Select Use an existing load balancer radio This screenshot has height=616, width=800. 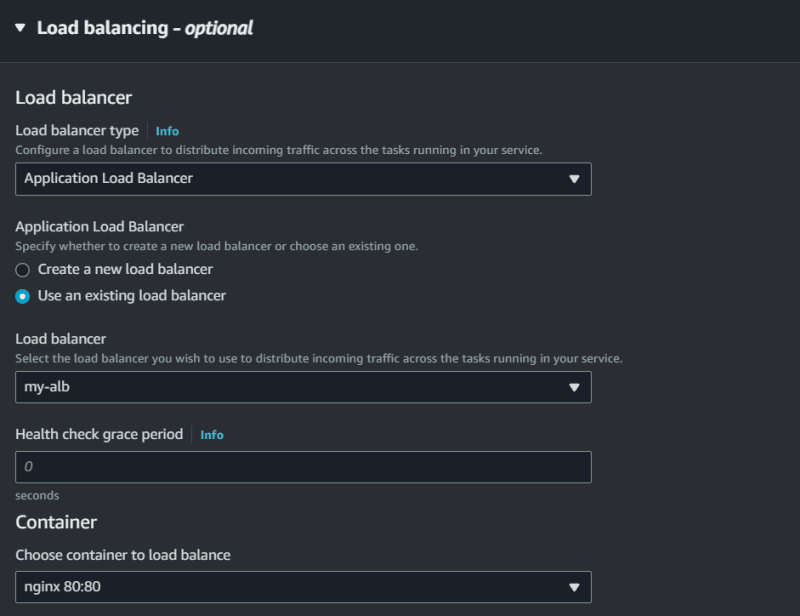pyautogui.click(x=22, y=296)
